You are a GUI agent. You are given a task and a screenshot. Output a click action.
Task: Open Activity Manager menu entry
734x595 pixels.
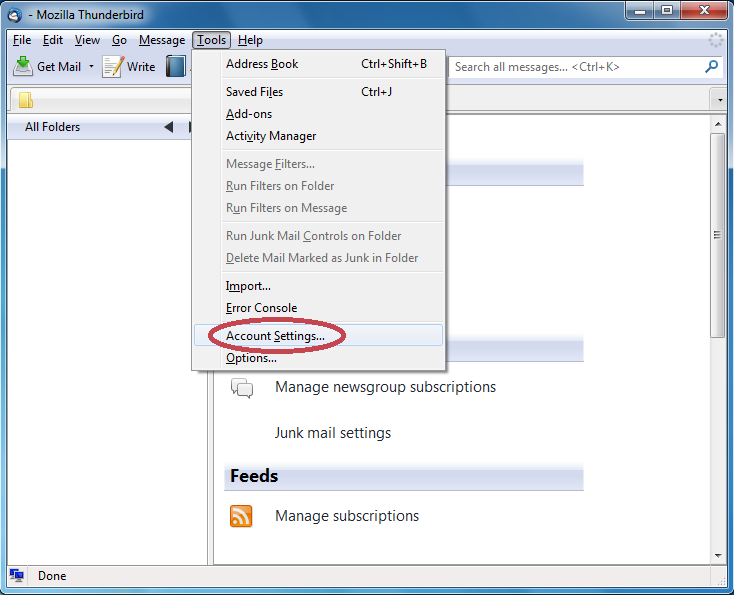(318, 136)
